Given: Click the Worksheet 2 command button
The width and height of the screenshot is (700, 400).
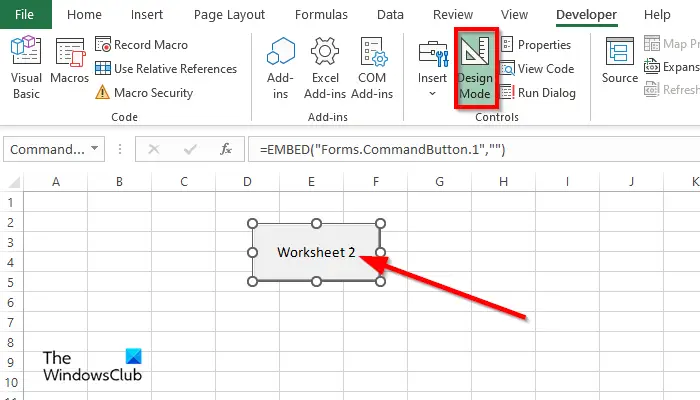Looking at the screenshot, I should pyautogui.click(x=316, y=252).
